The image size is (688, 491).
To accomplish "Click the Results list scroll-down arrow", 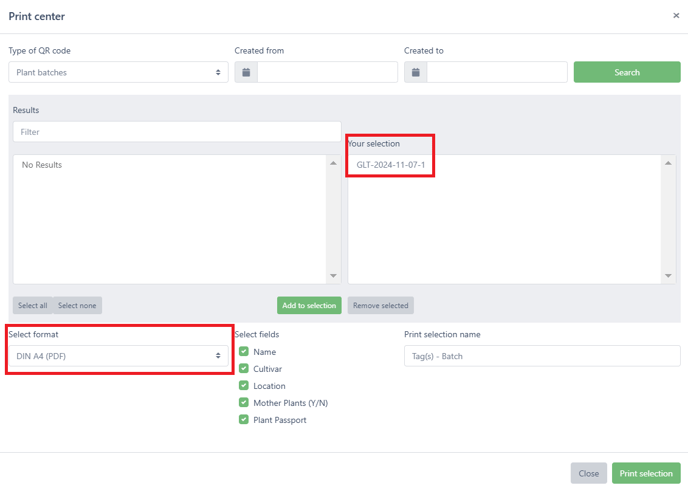I will click(333, 276).
